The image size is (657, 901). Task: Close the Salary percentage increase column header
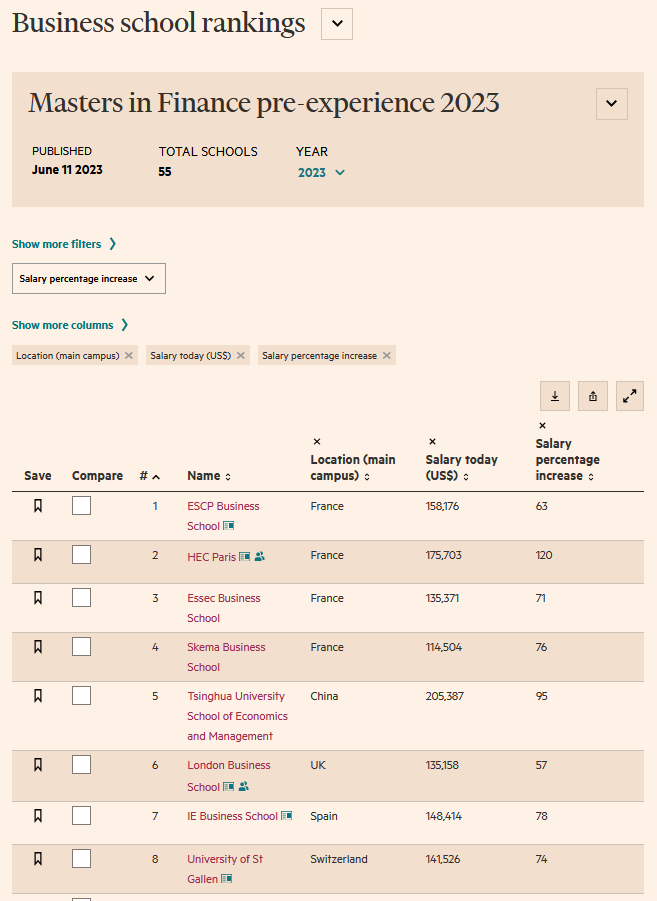[542, 426]
